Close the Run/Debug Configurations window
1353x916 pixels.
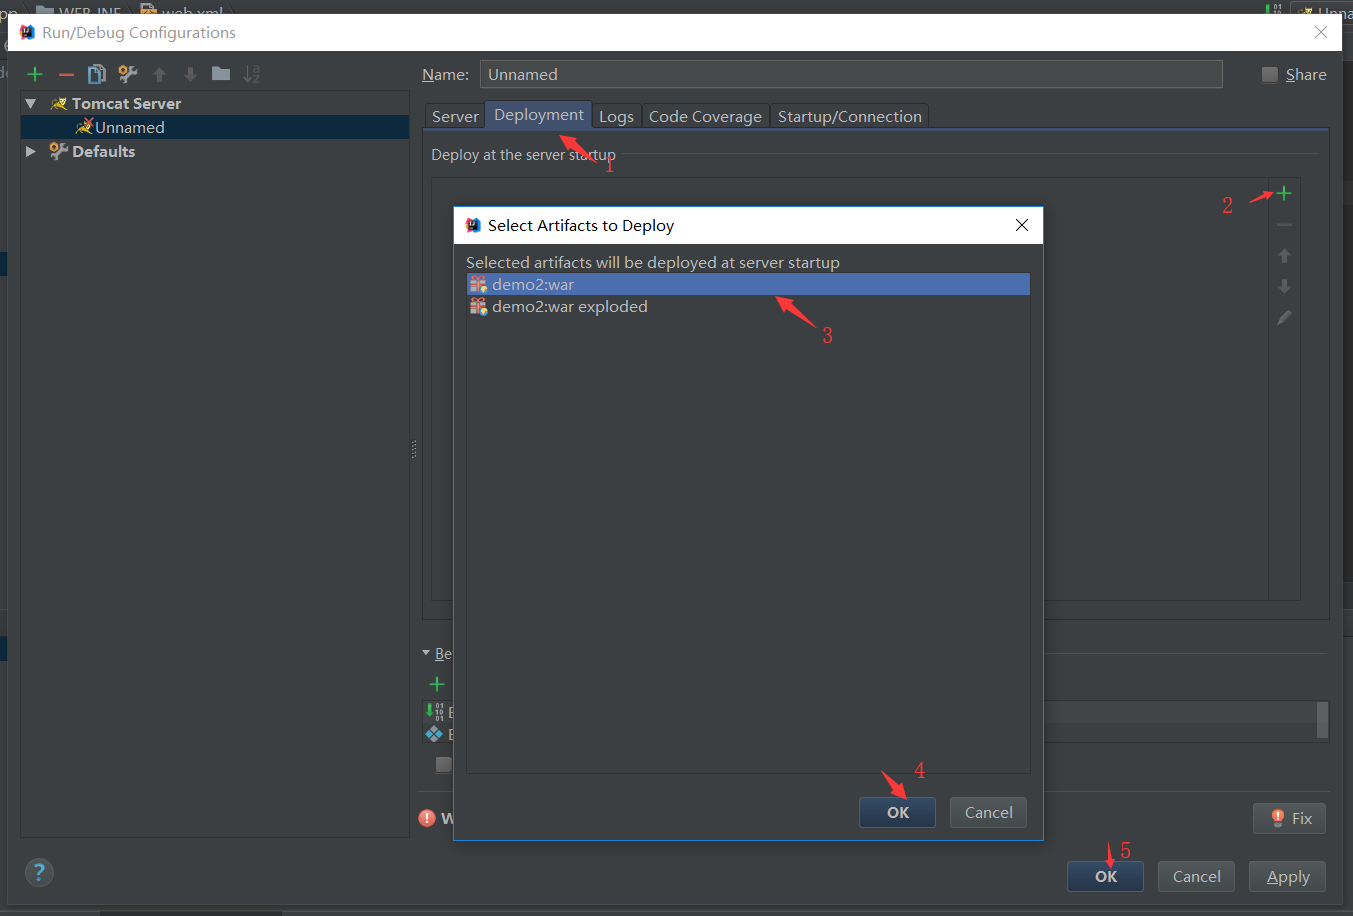[x=1321, y=32]
